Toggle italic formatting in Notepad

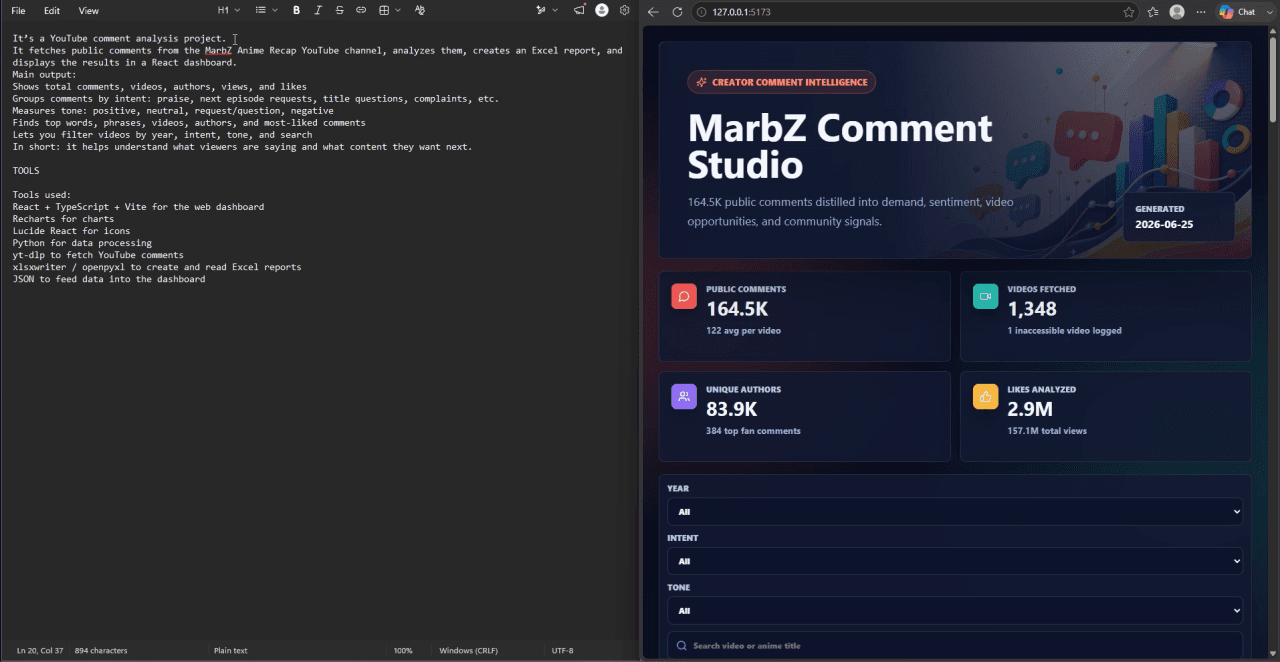pos(318,10)
